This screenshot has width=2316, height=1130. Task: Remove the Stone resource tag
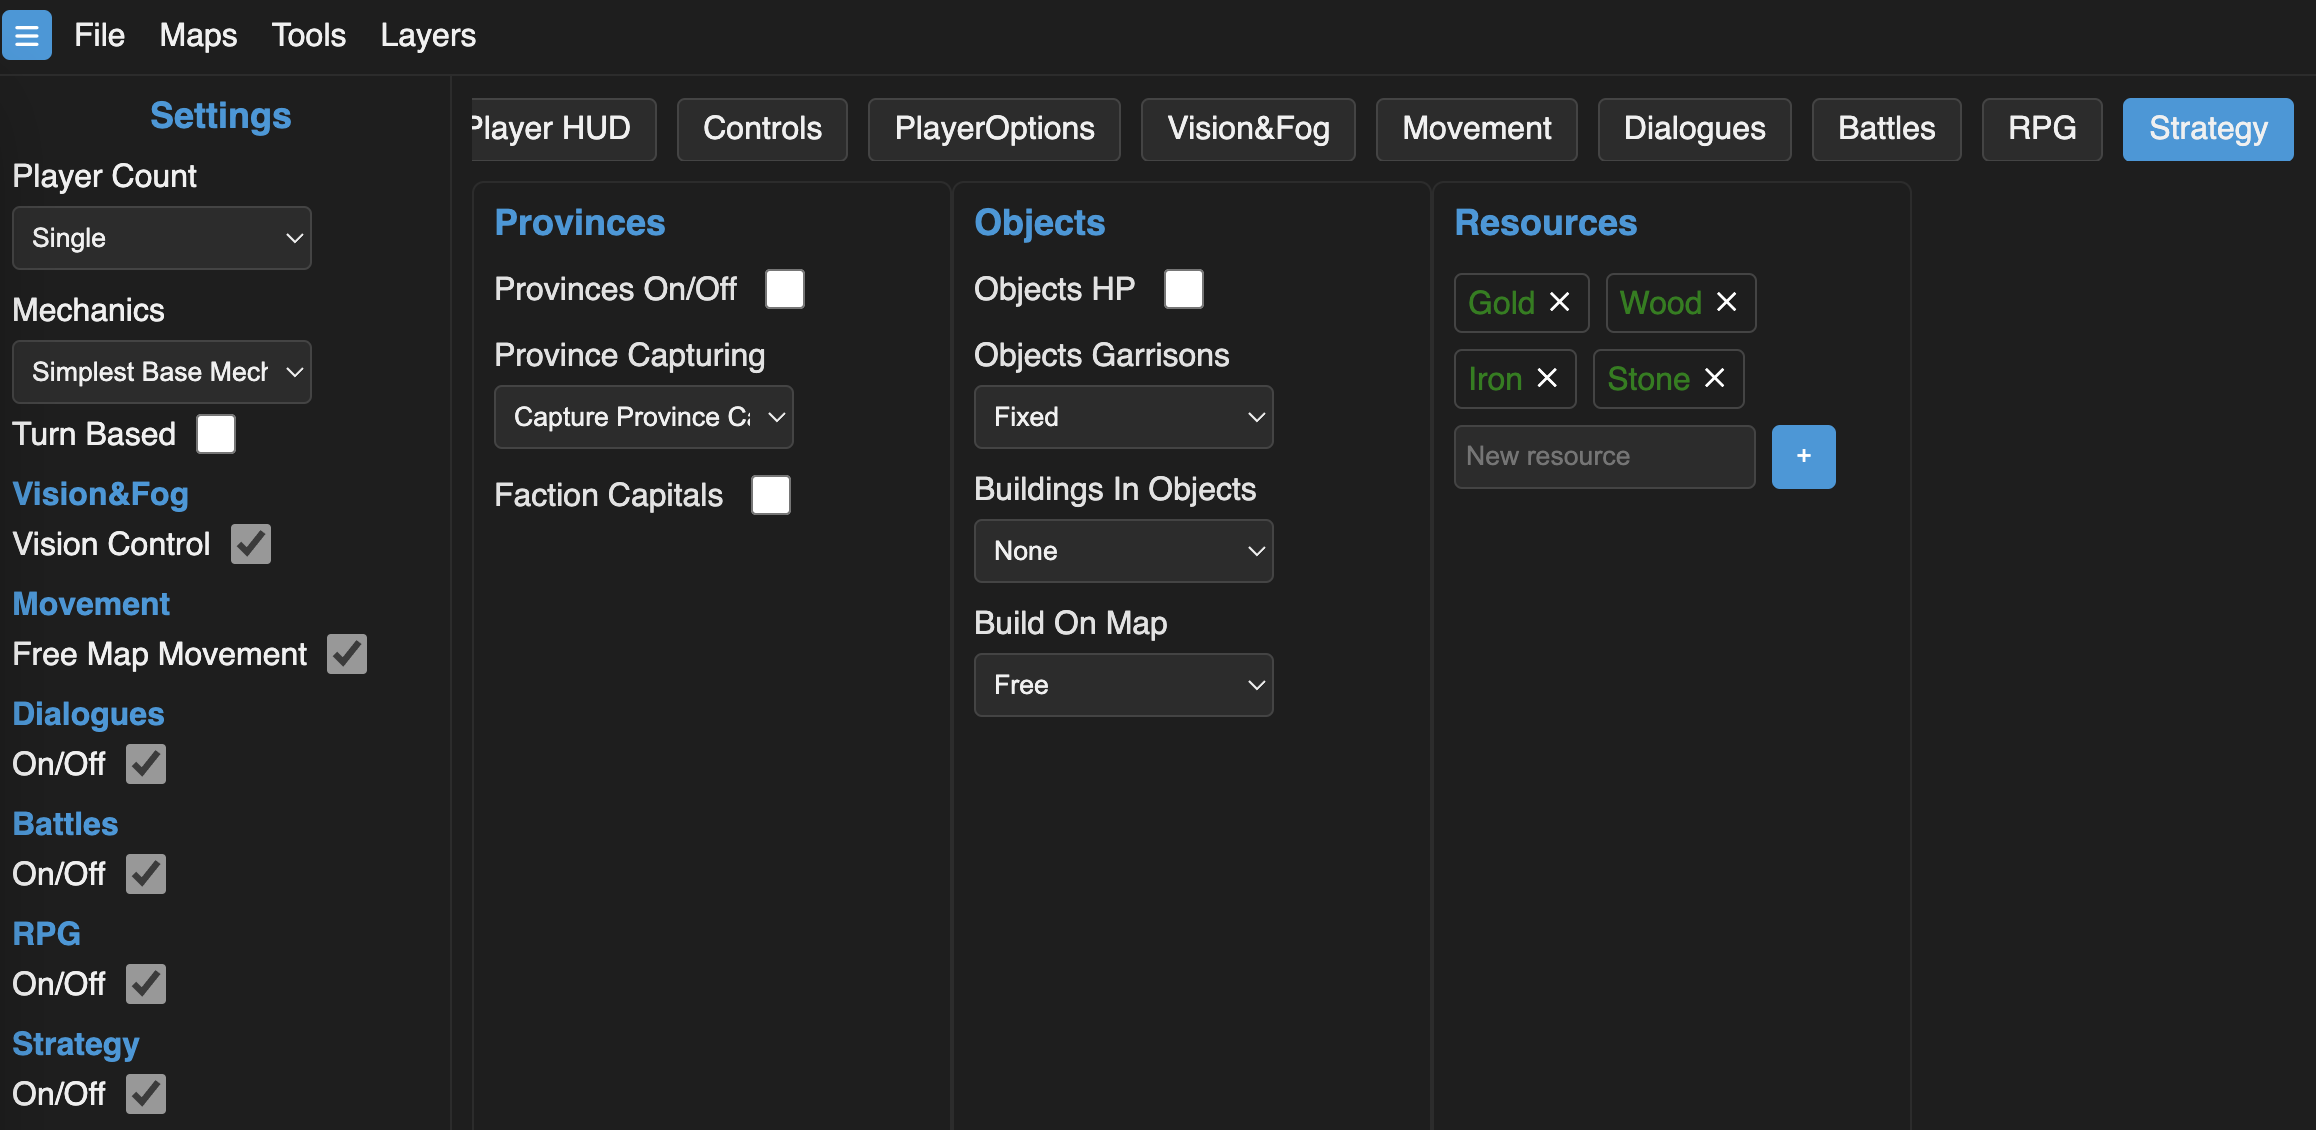[x=1714, y=378]
